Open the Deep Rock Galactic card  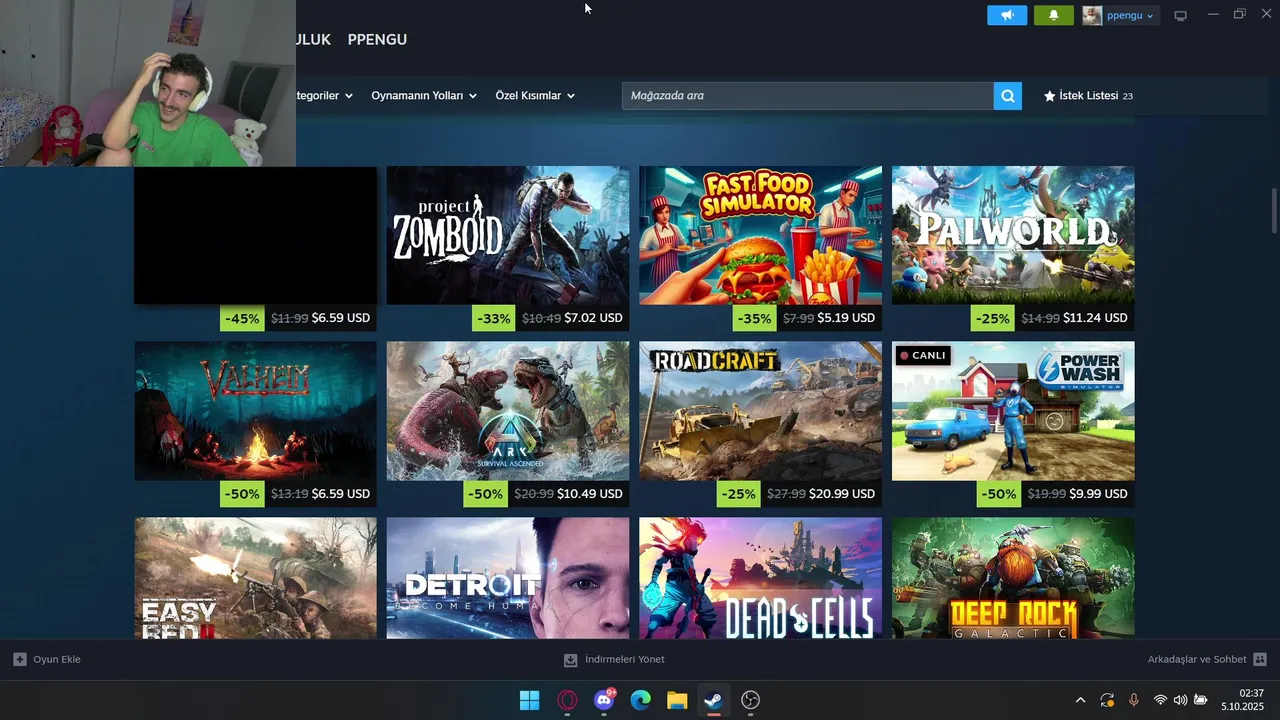coord(1013,578)
